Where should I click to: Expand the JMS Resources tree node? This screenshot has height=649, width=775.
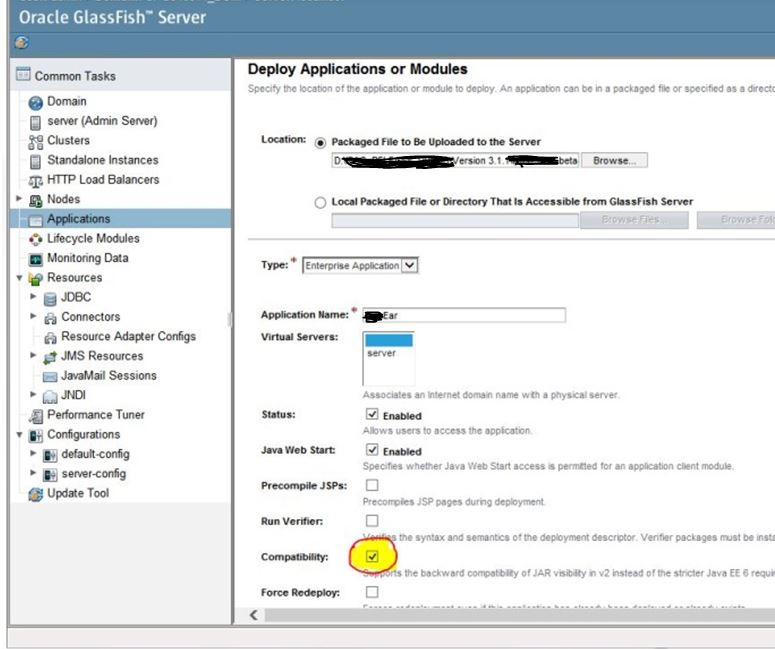pyautogui.click(x=33, y=355)
